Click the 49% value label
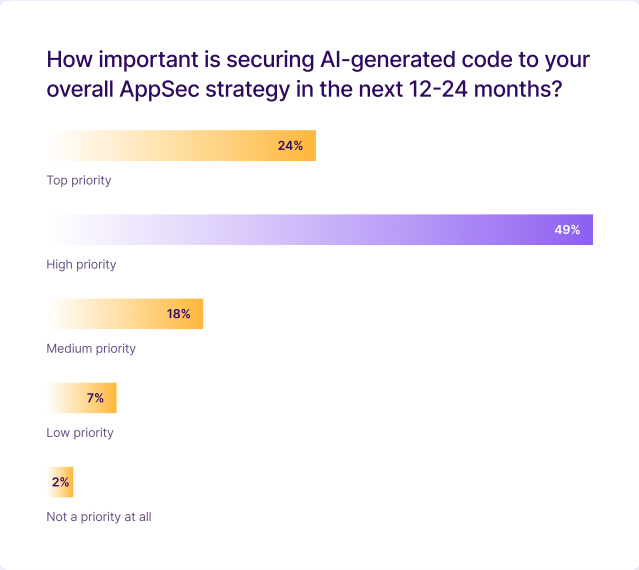 pos(567,230)
